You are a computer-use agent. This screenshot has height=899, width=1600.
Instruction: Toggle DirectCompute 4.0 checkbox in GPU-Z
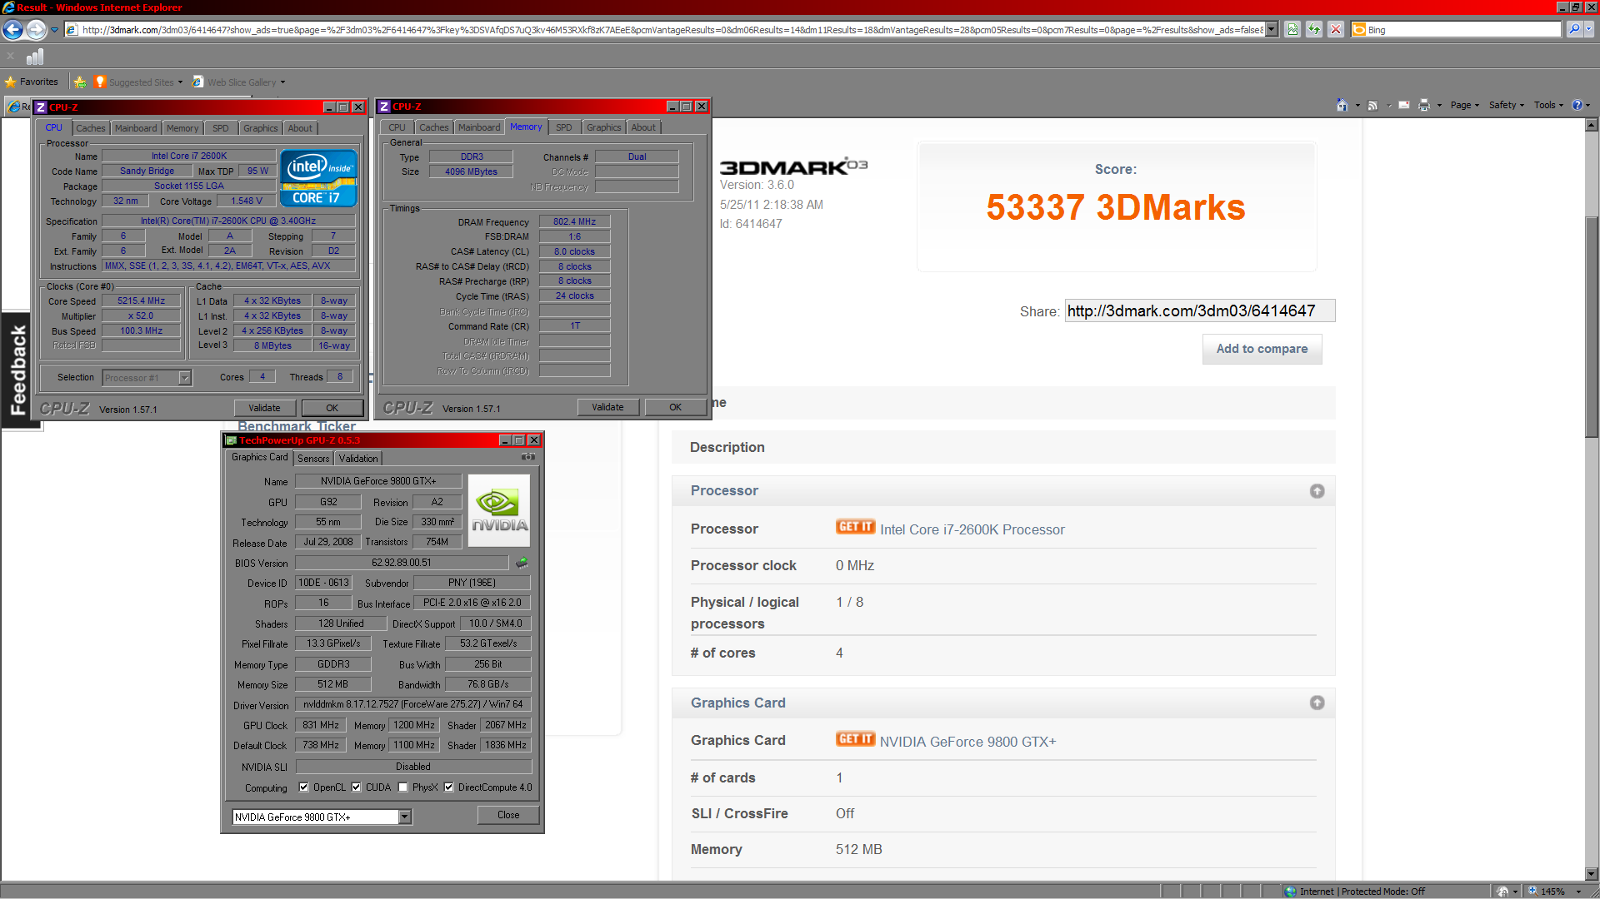pos(449,787)
